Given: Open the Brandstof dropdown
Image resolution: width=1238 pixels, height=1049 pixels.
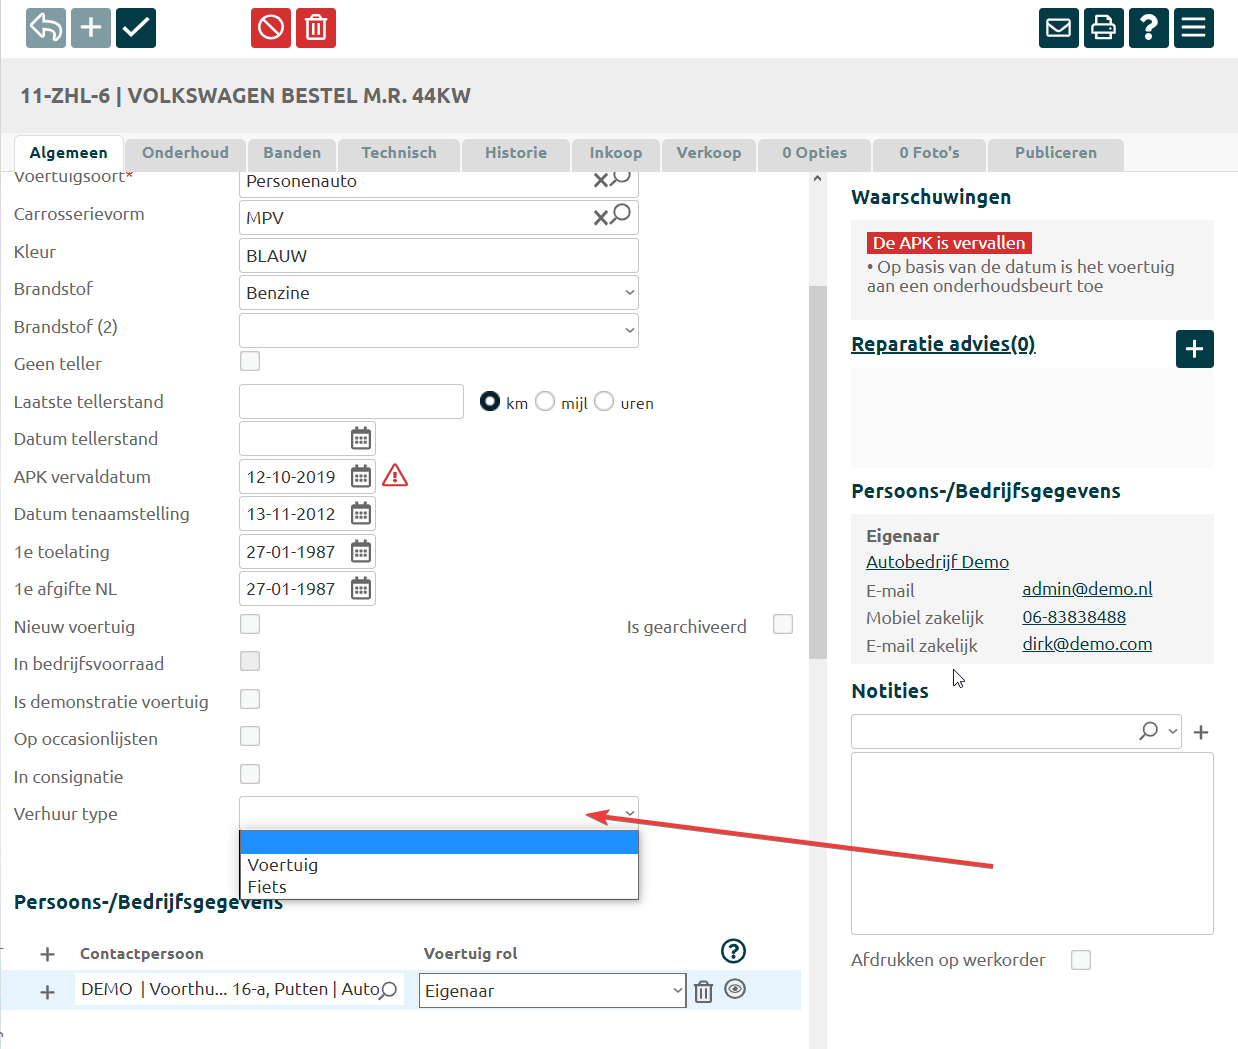Looking at the screenshot, I should 438,293.
